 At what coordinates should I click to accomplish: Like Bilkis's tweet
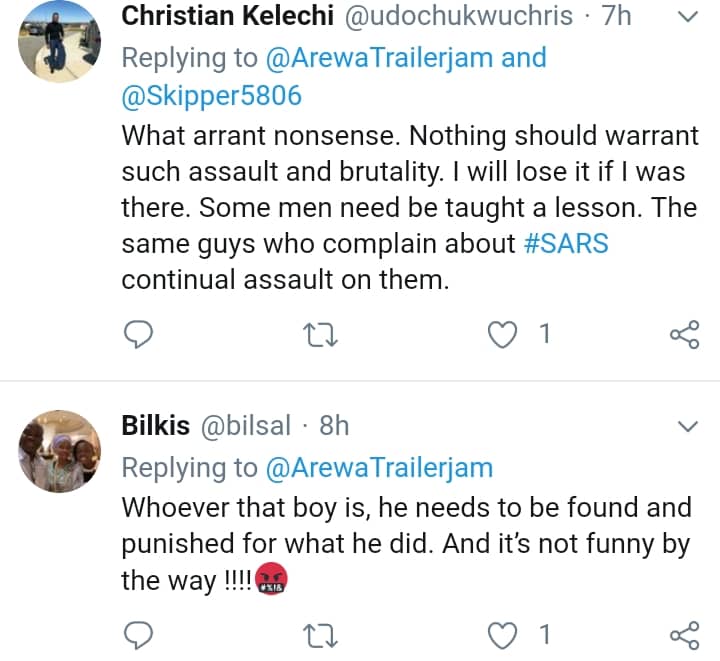[500, 634]
